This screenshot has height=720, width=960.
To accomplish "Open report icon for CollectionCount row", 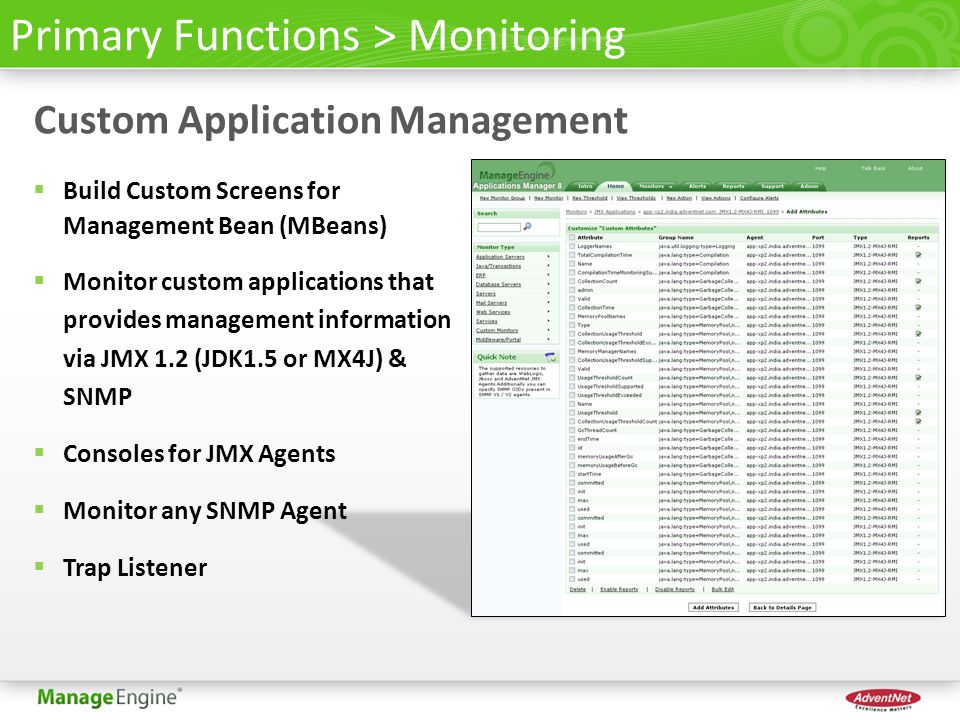I will click(x=918, y=281).
